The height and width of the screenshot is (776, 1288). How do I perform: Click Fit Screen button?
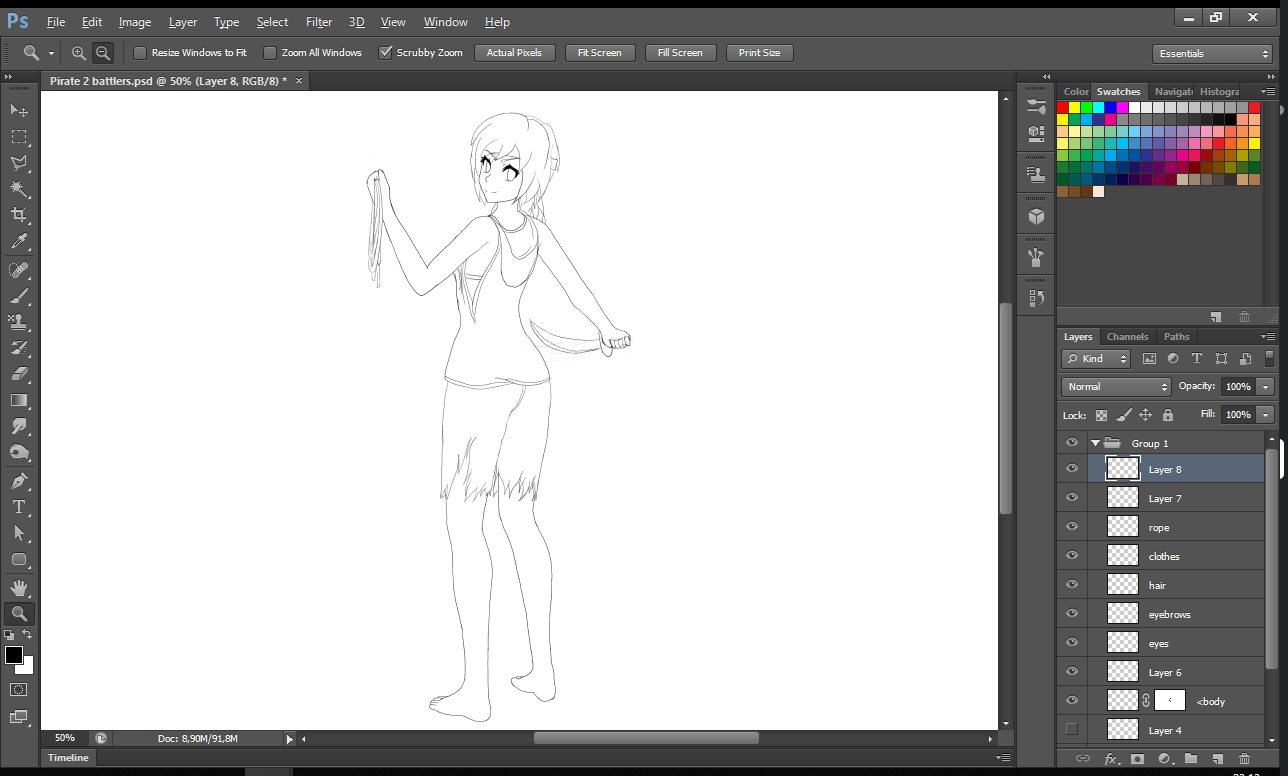coord(600,53)
